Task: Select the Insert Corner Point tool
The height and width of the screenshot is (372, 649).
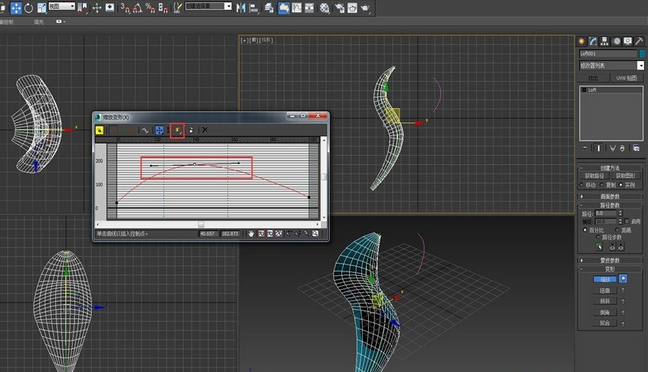Action: point(177,130)
